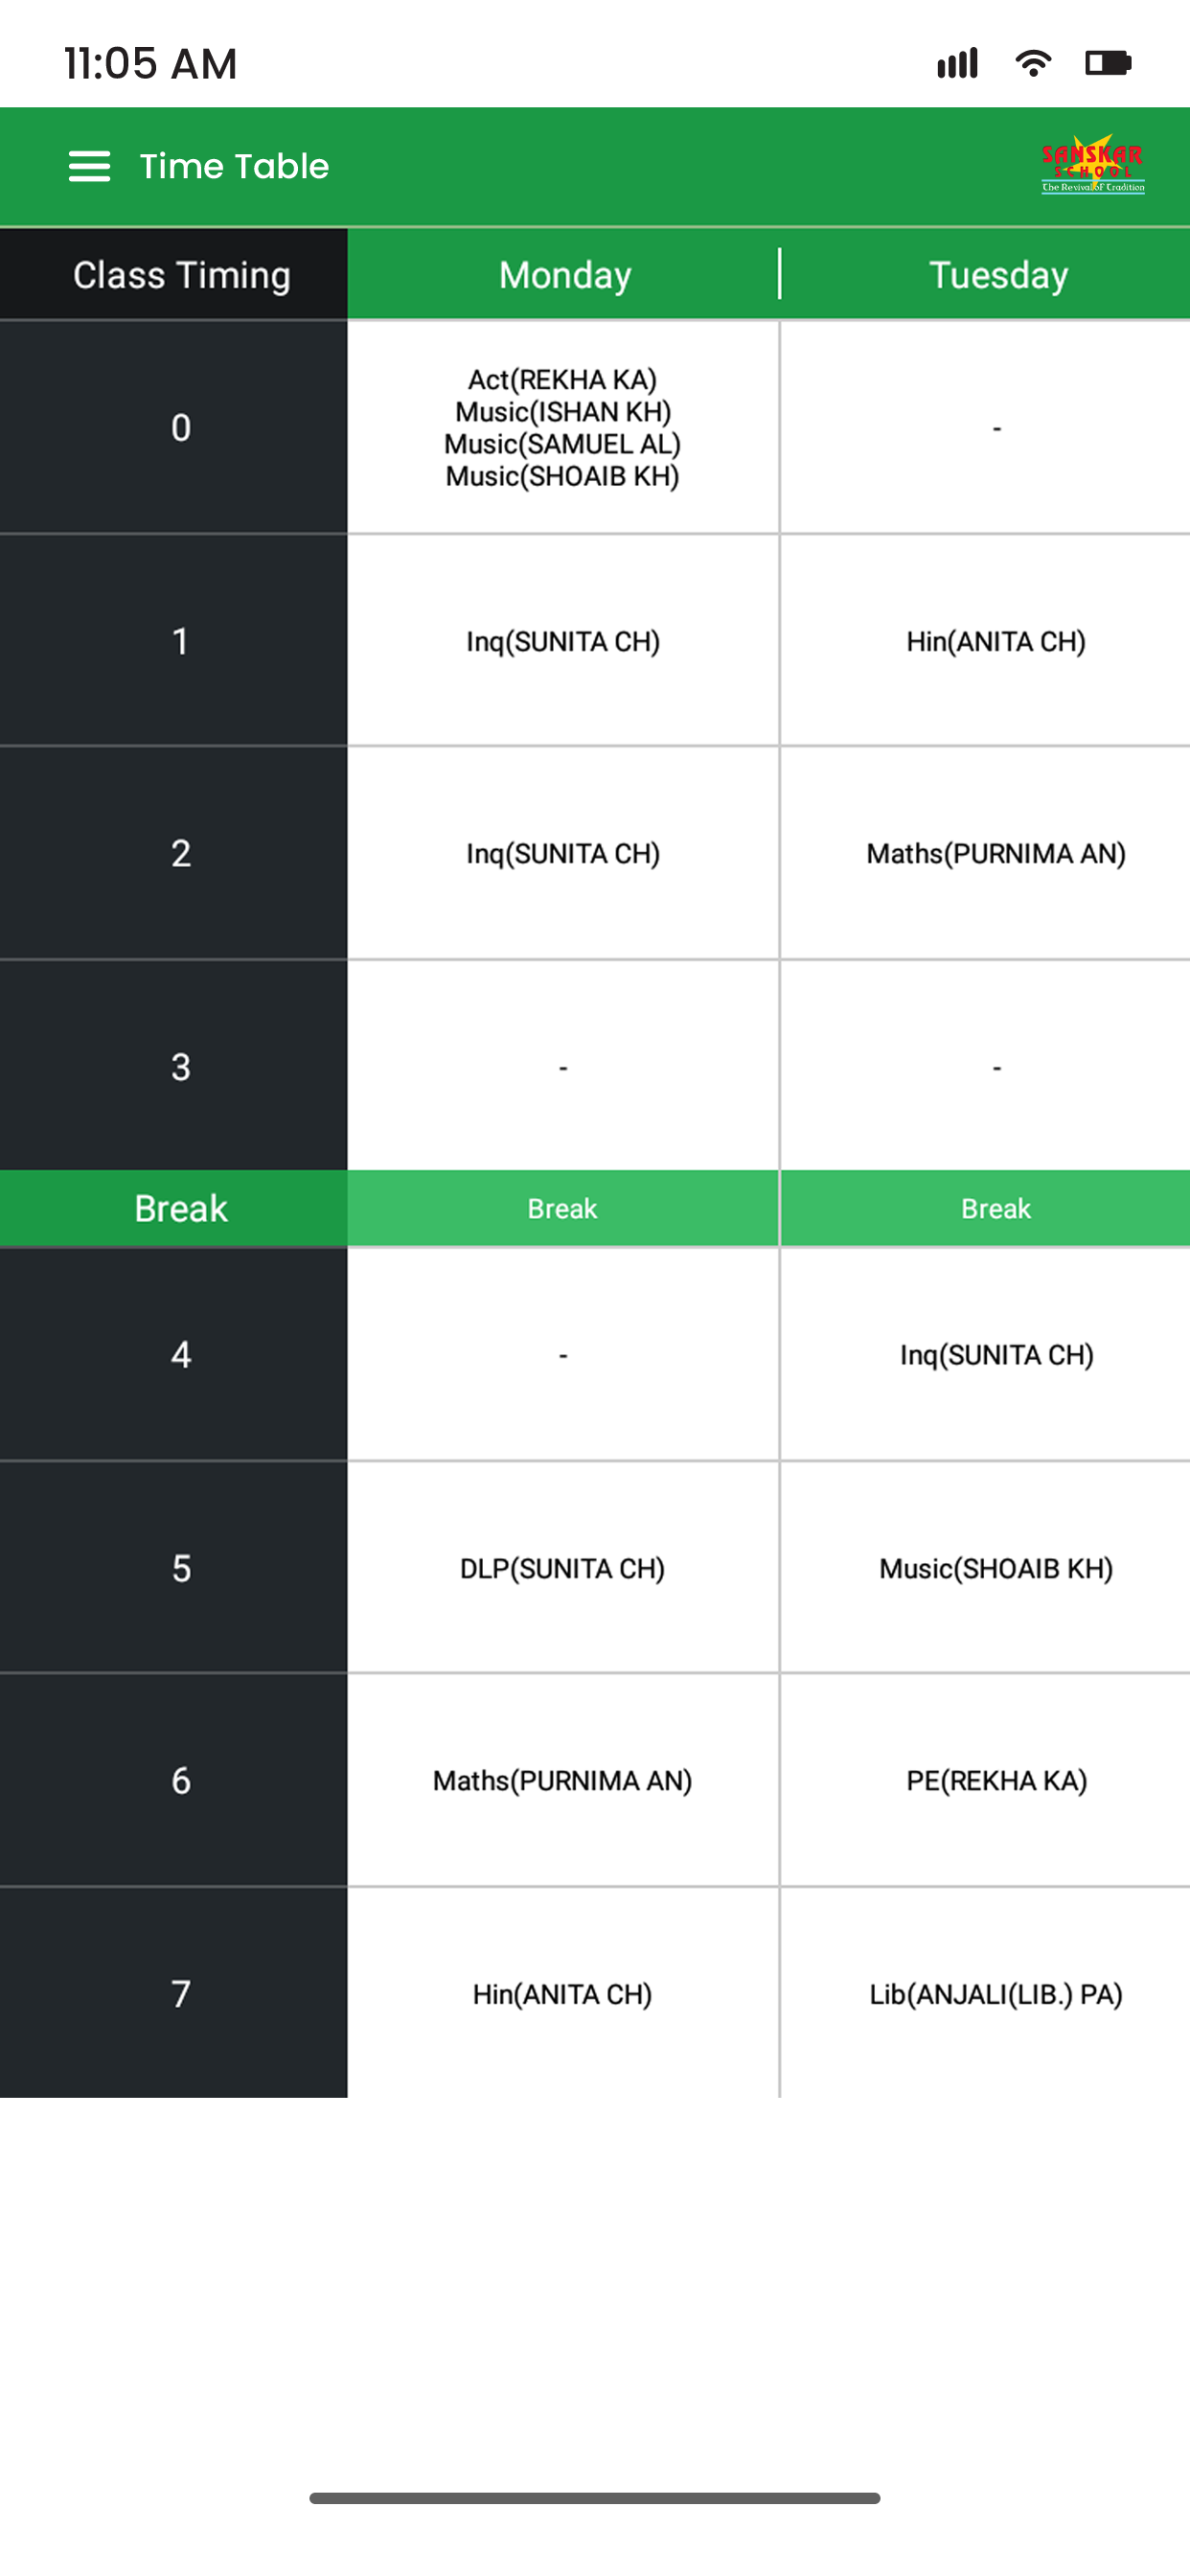Open the hamburger menu
This screenshot has height=2576, width=1190.
[89, 166]
